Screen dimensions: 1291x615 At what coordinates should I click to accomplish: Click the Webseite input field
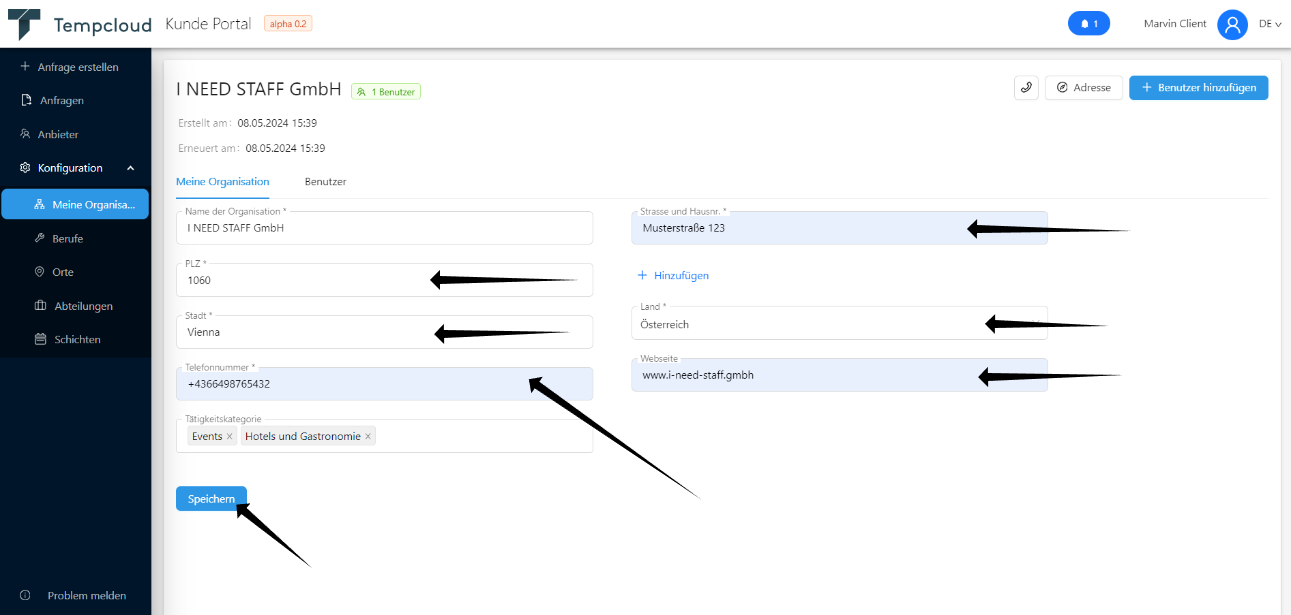pyautogui.click(x=839, y=375)
